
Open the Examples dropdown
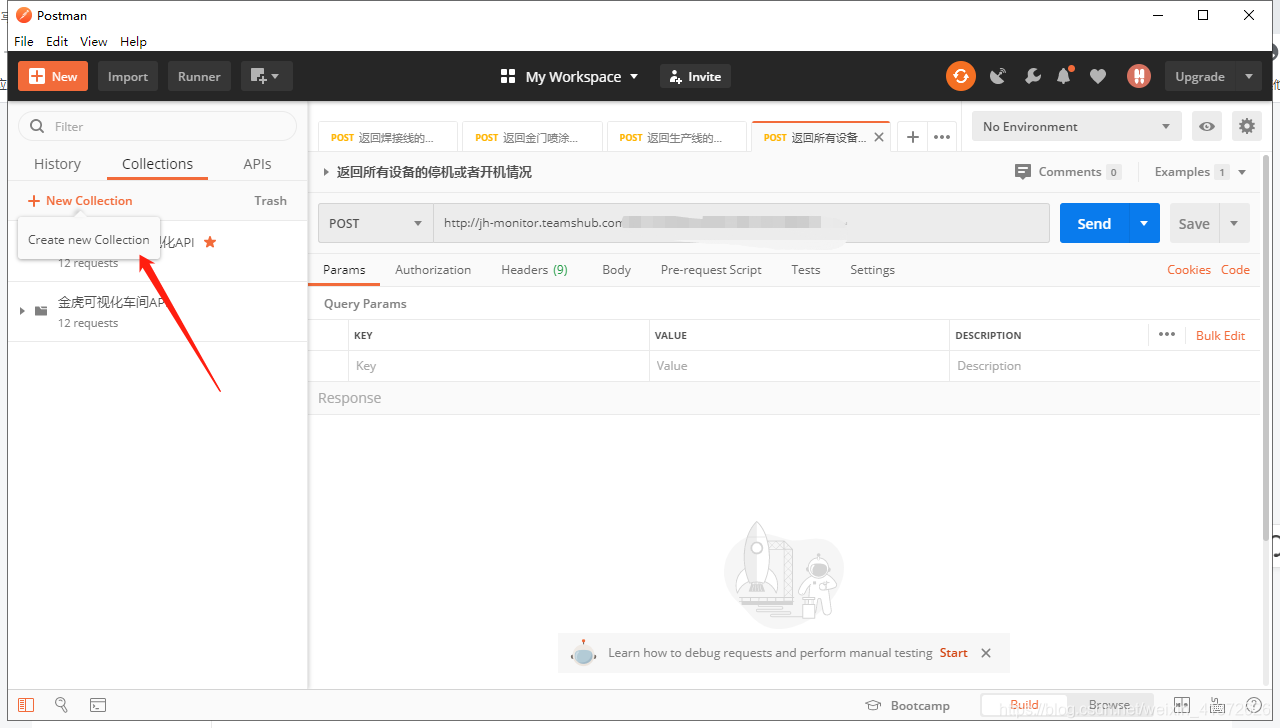1200,172
